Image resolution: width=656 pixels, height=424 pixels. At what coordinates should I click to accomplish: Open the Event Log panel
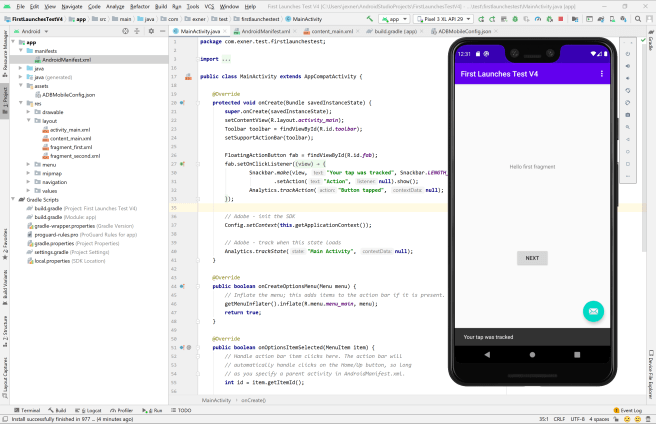click(x=628, y=410)
